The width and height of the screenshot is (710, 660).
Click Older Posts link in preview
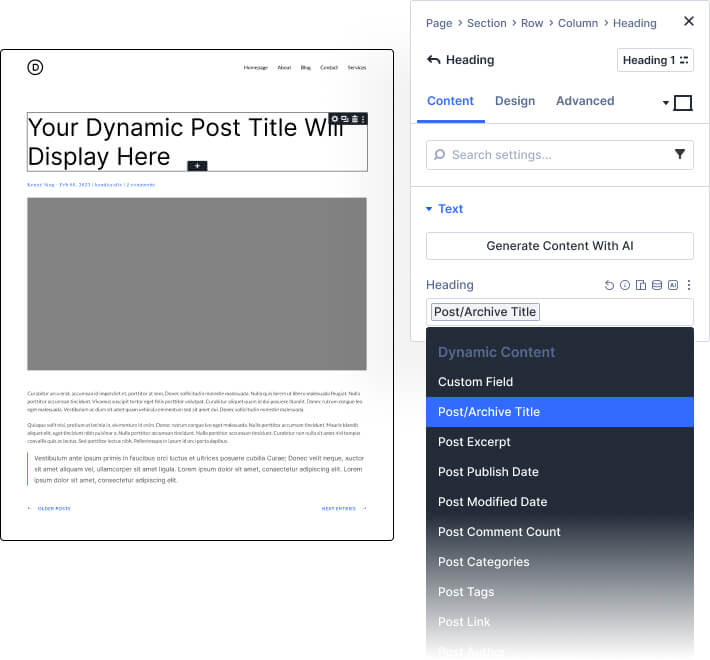pyautogui.click(x=54, y=508)
